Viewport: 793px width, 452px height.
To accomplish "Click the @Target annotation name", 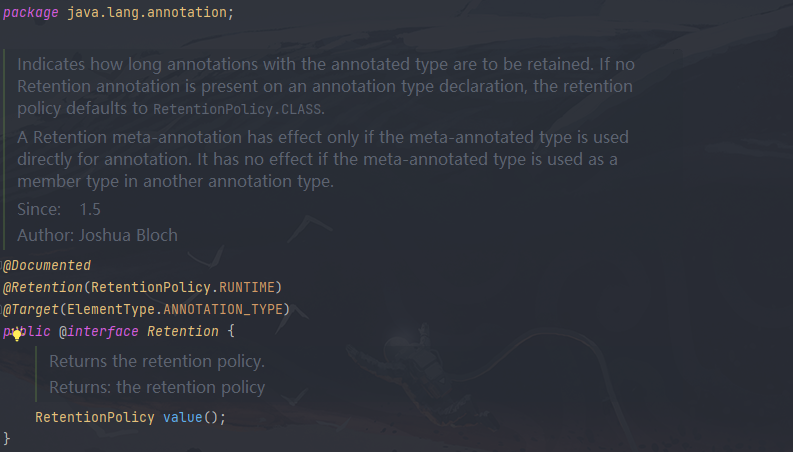I will coord(31,309).
